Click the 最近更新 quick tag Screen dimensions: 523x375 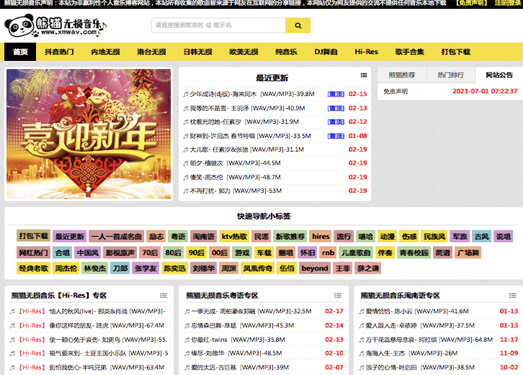coord(69,237)
